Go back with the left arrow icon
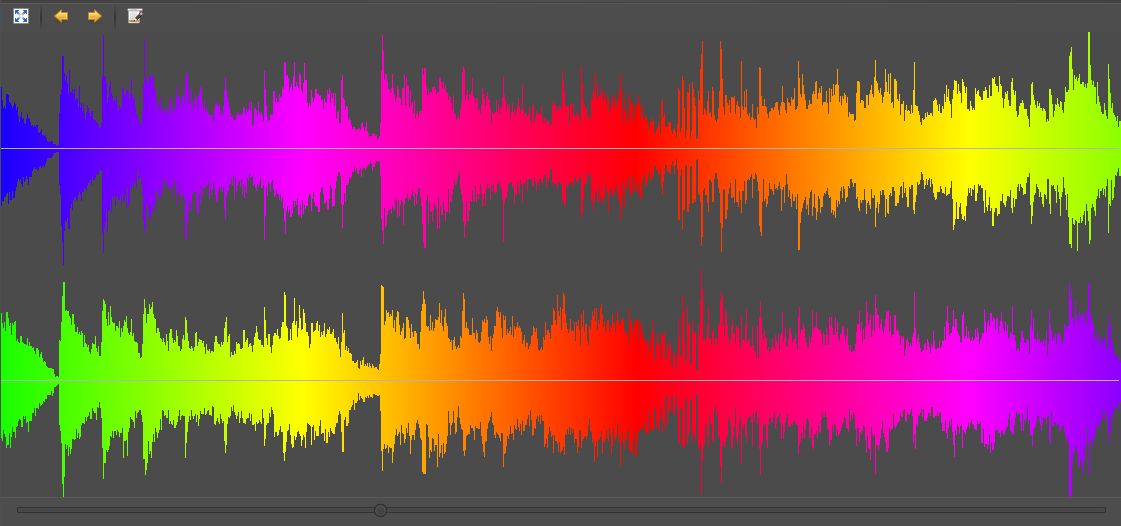1121x526 pixels. (x=61, y=16)
